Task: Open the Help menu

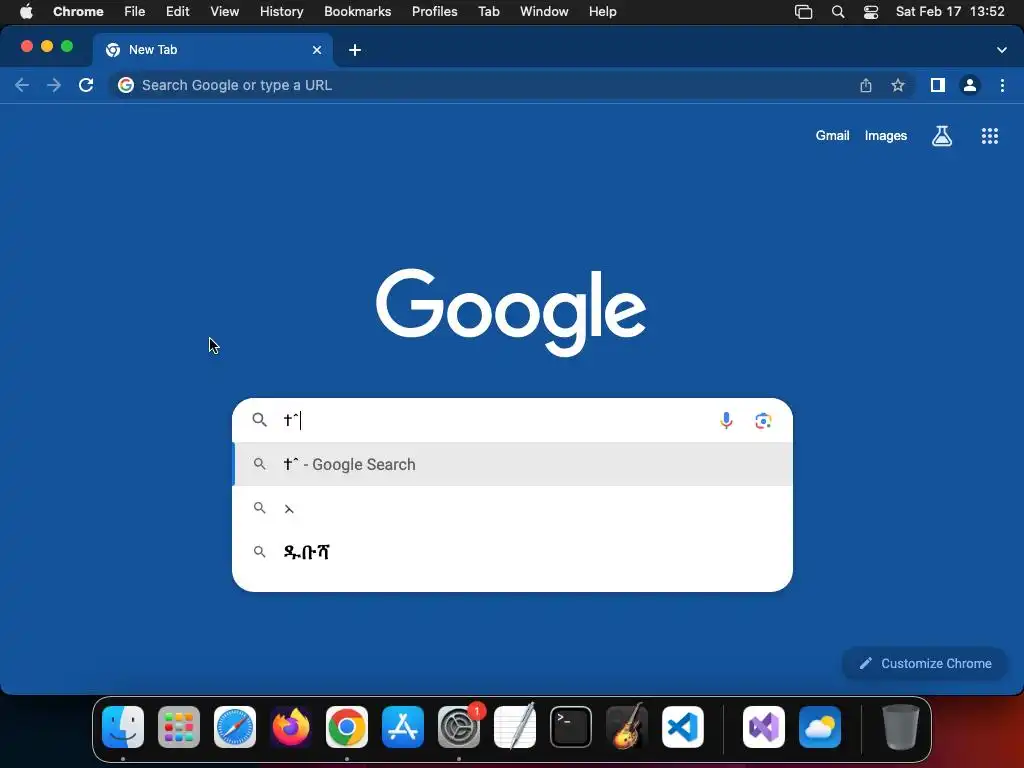Action: pyautogui.click(x=602, y=12)
